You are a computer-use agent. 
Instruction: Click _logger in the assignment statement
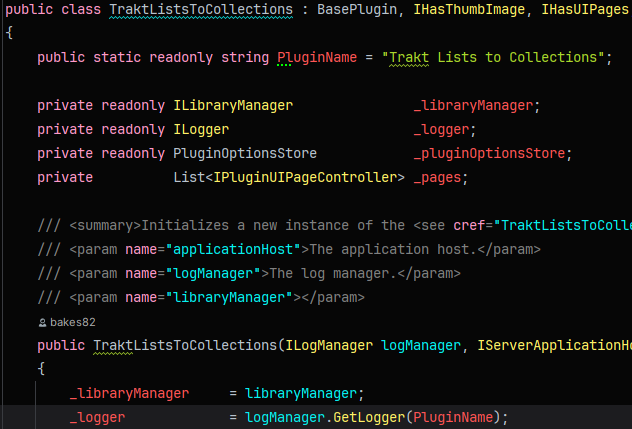97,417
